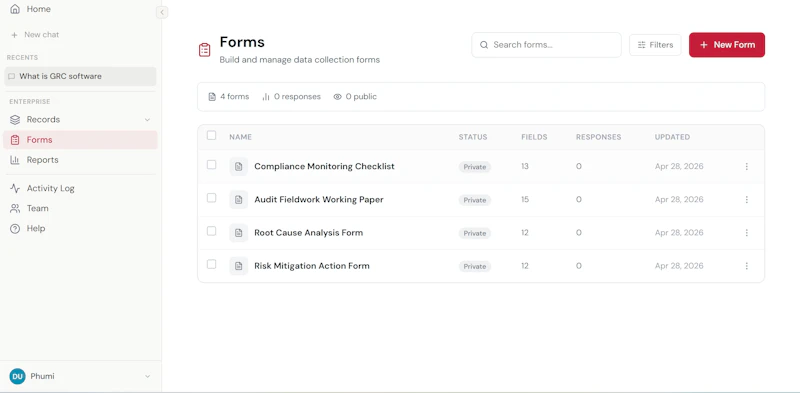
Task: Click the FIELDS column header
Action: (534, 137)
